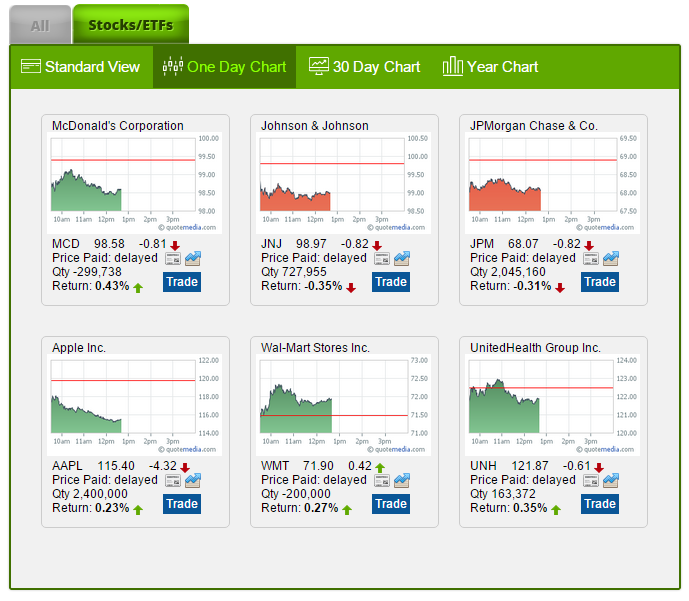Trade McDonald's Corporation stock

coord(182,282)
